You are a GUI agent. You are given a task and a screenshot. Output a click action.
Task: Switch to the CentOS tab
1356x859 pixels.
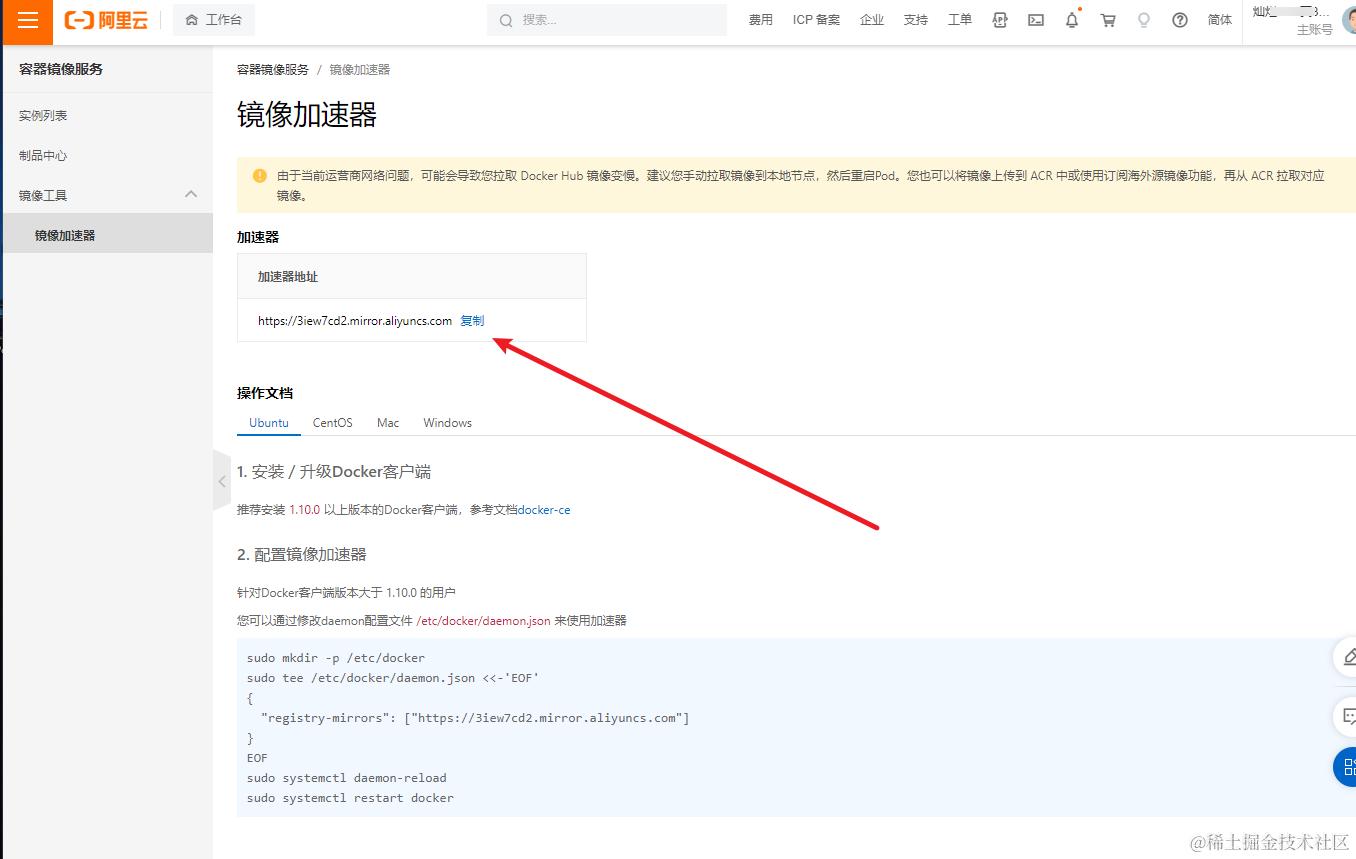click(x=333, y=423)
